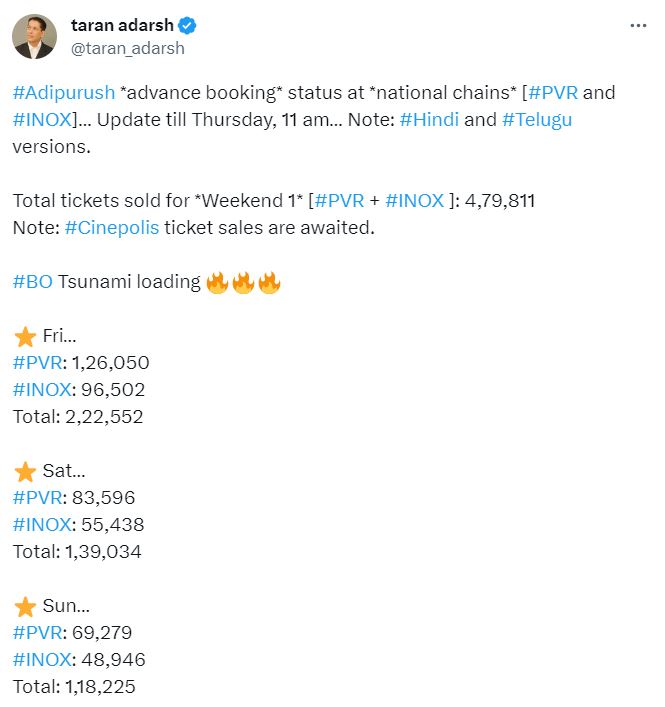
Task: Open the tweet's three-dot more options menu
Action: pyautogui.click(x=638, y=26)
